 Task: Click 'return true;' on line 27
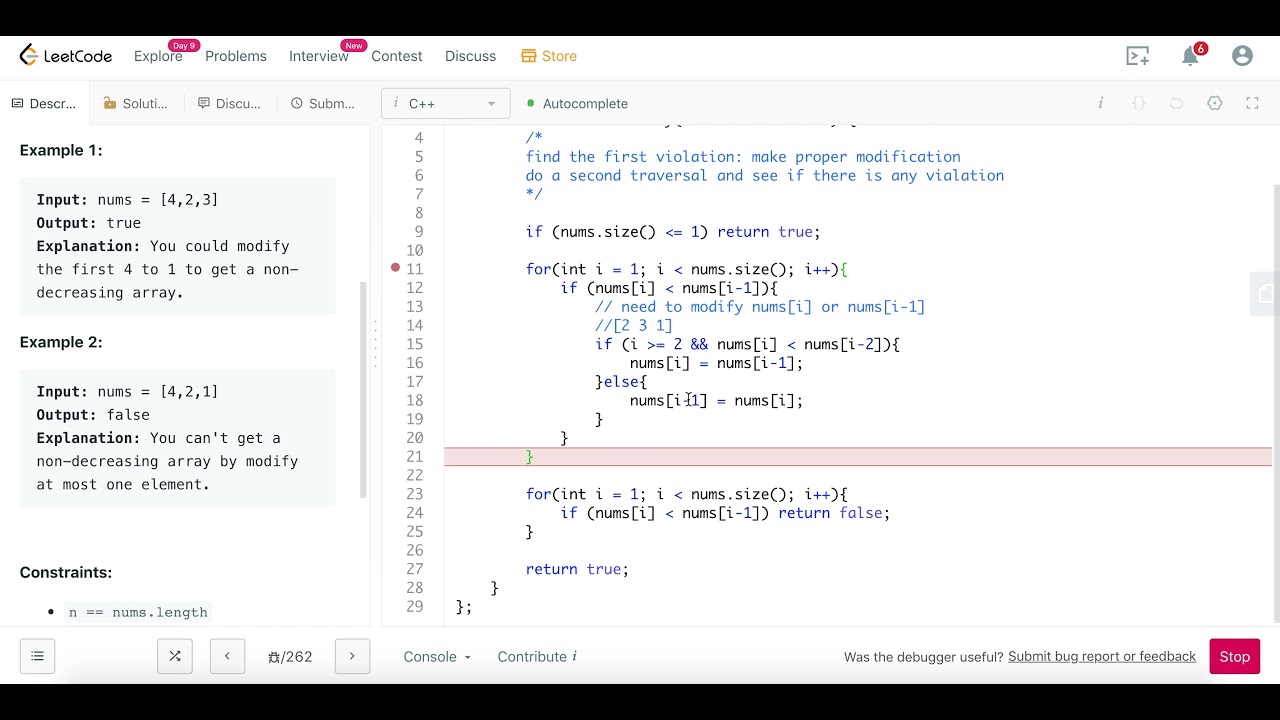point(577,569)
